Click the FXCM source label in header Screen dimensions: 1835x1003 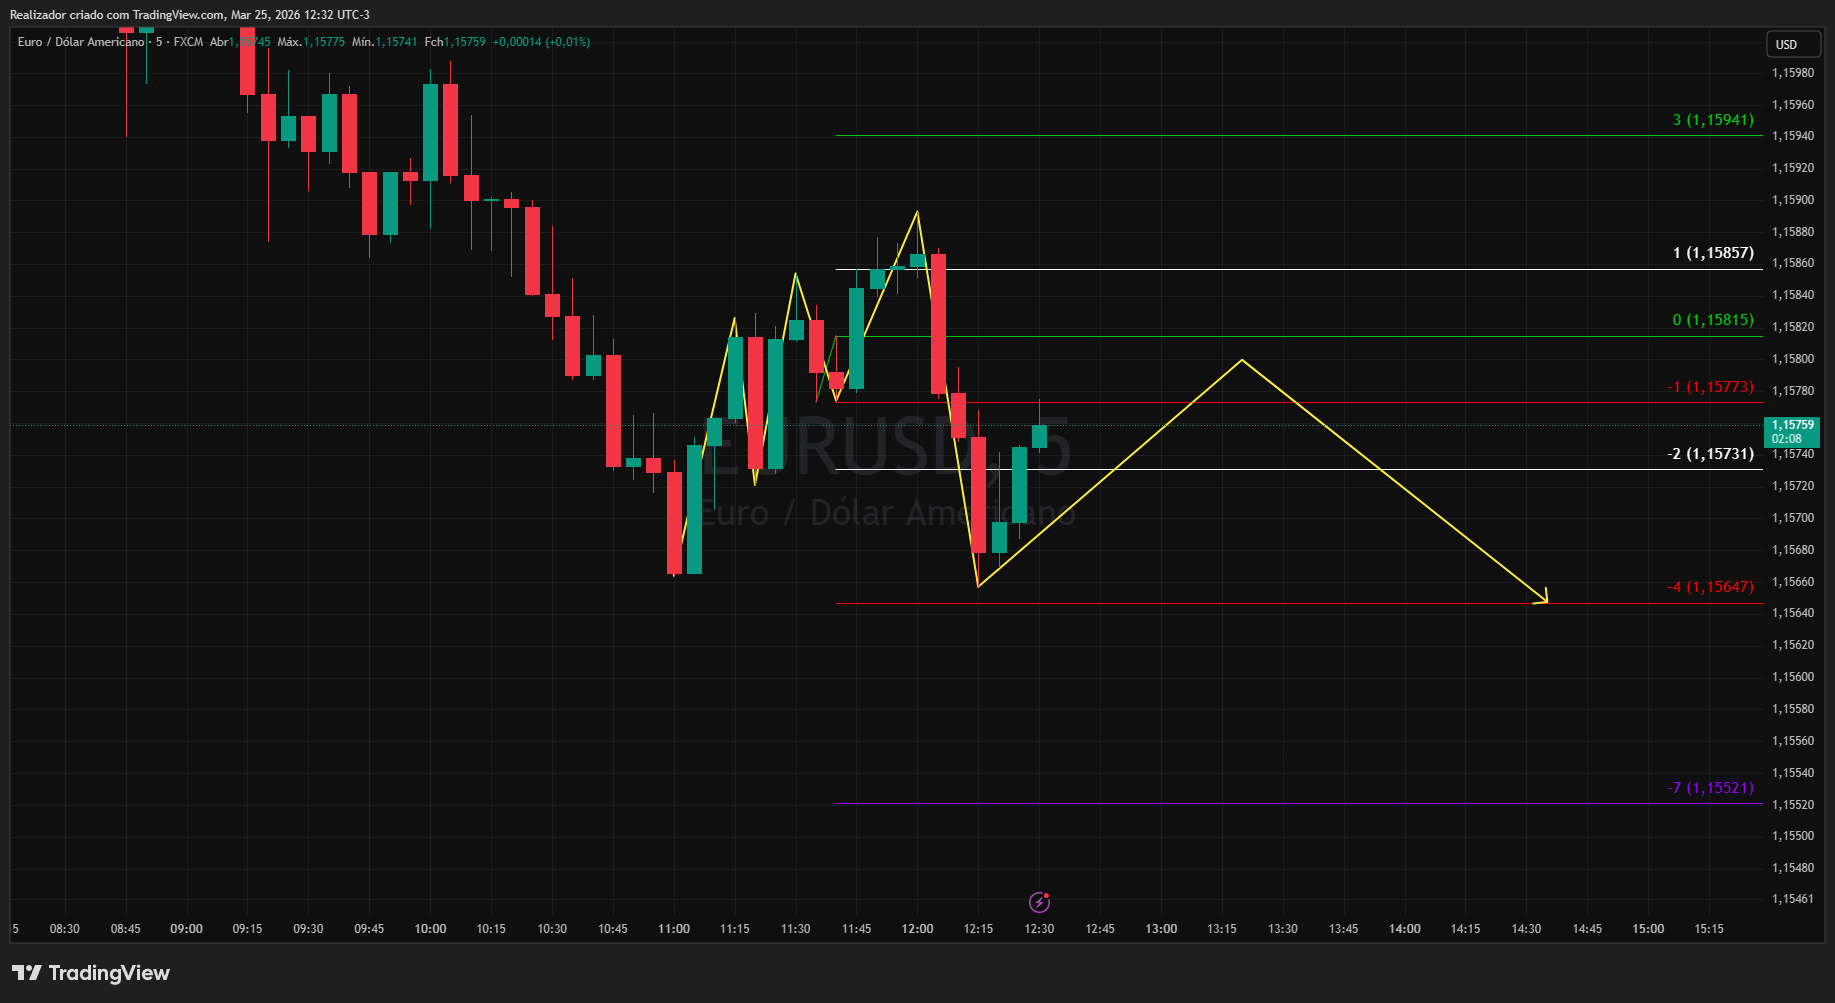(188, 42)
